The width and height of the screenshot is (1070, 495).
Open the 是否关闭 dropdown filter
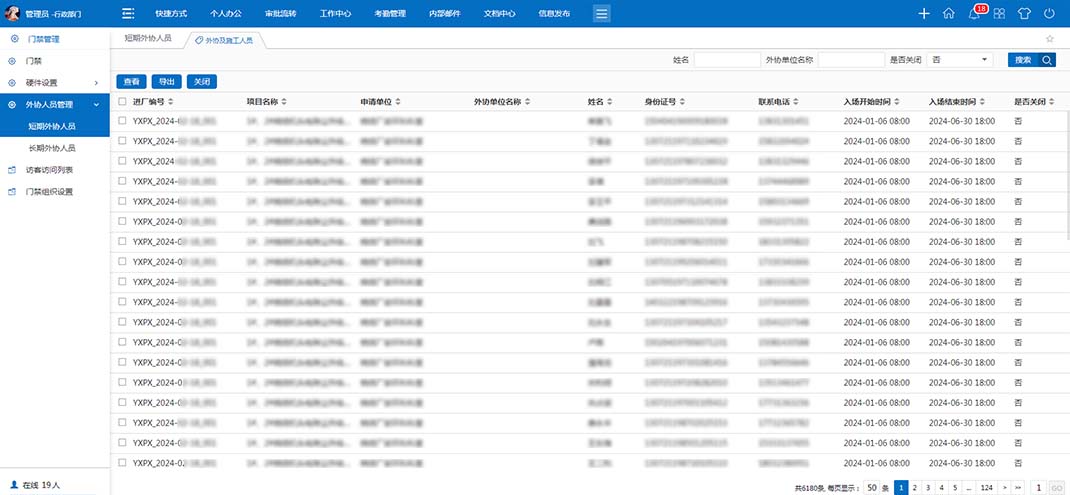(x=960, y=60)
